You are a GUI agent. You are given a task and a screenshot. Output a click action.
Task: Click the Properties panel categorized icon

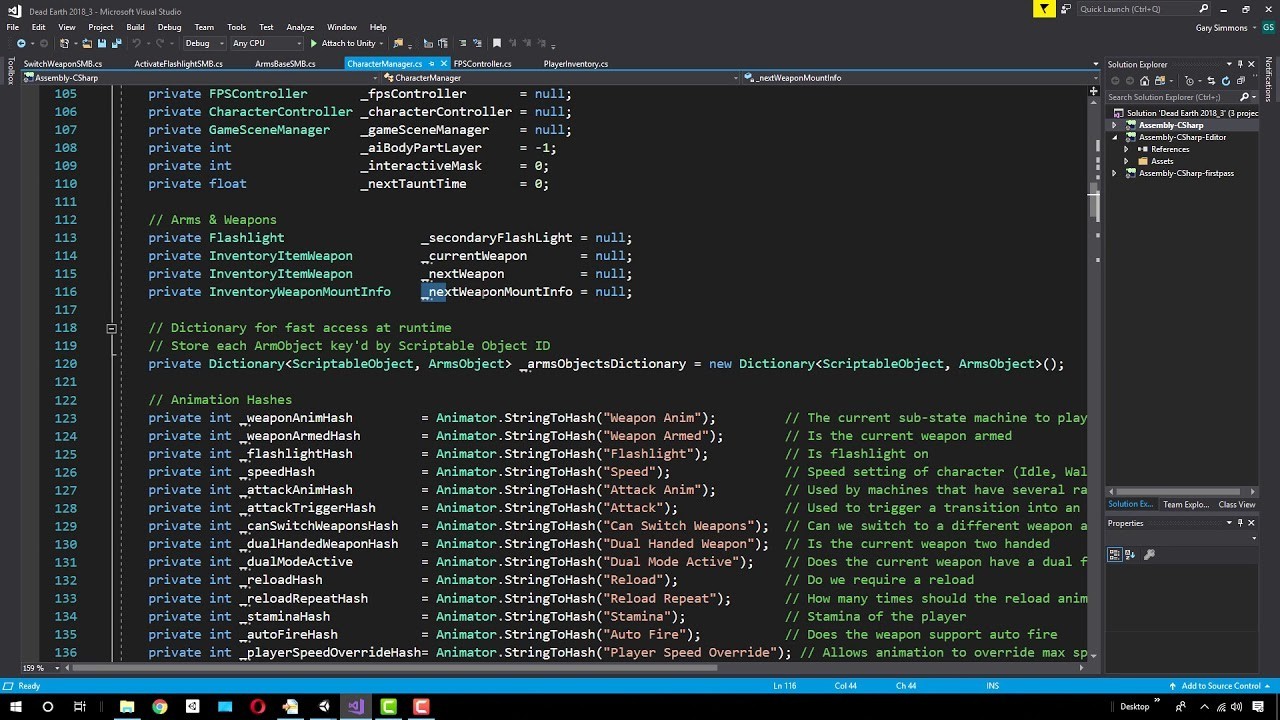click(1116, 554)
